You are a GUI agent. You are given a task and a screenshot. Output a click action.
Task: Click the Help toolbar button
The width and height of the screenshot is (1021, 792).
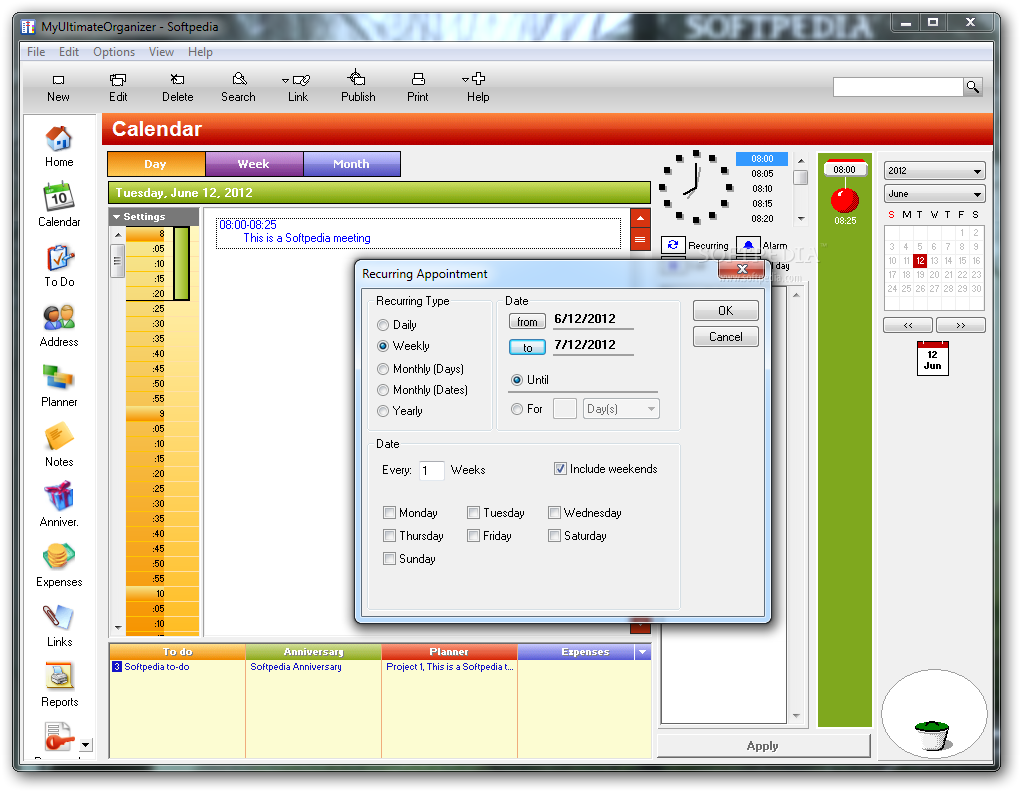pos(477,88)
